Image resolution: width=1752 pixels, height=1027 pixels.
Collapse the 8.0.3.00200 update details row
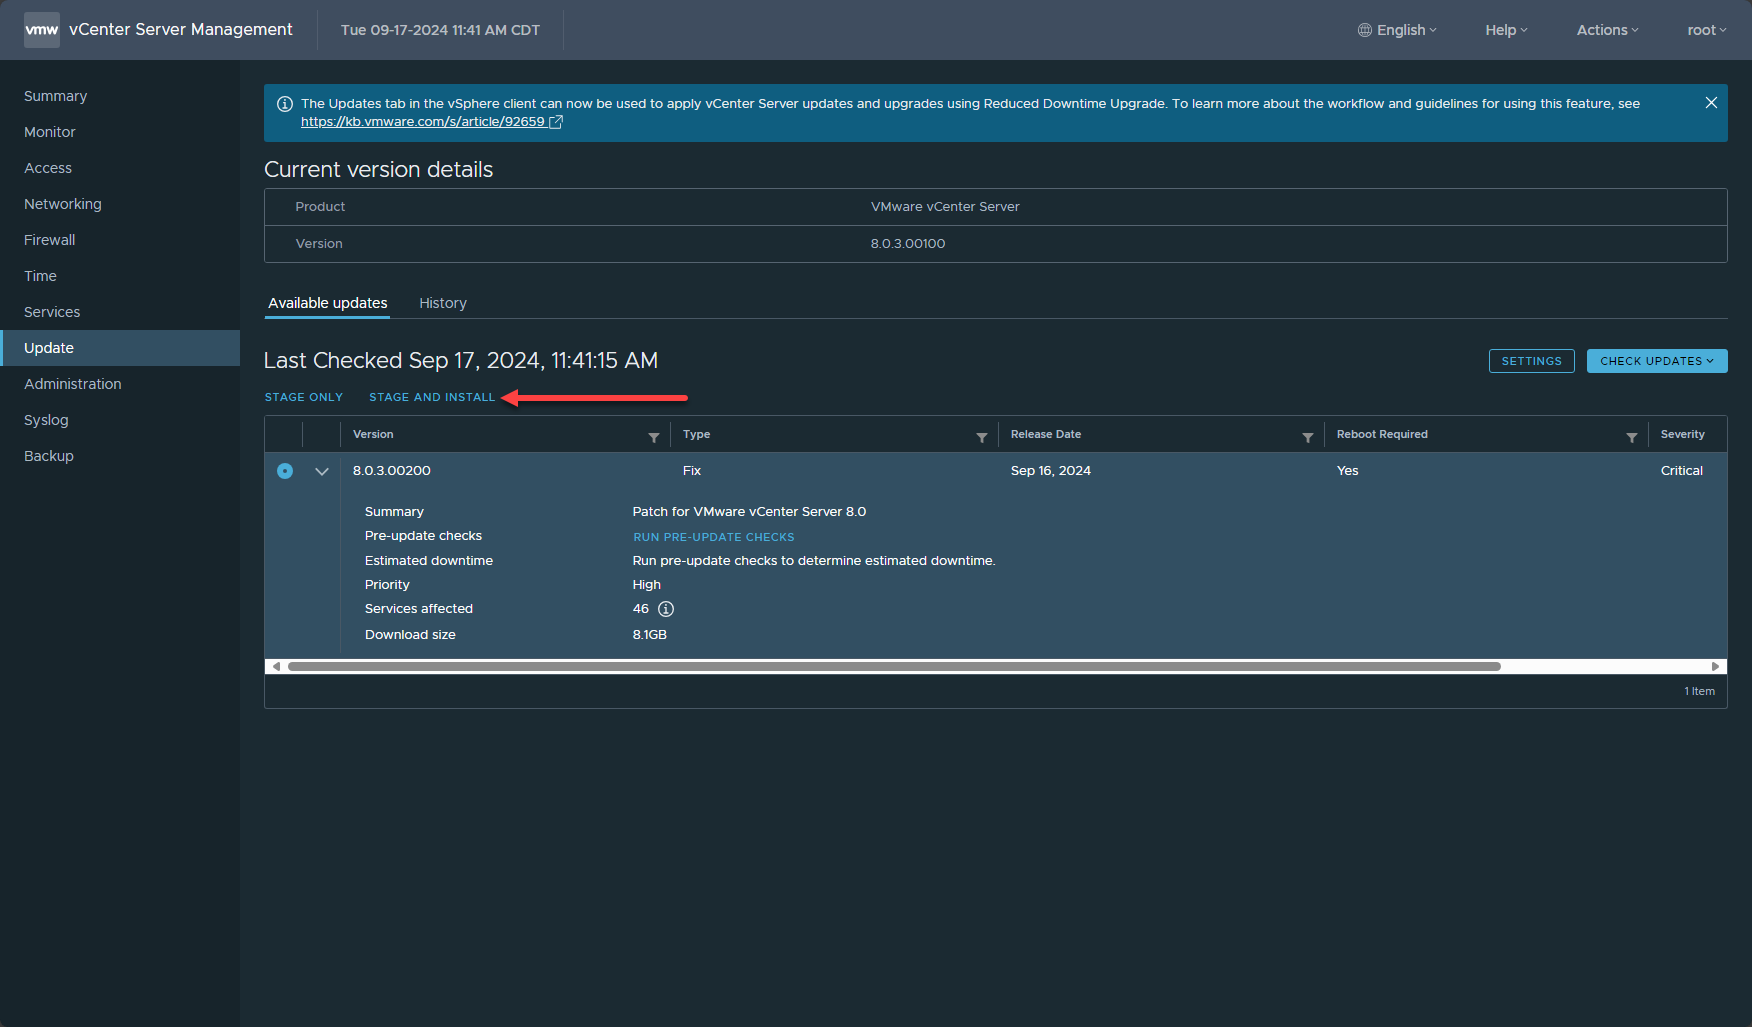[x=322, y=471]
